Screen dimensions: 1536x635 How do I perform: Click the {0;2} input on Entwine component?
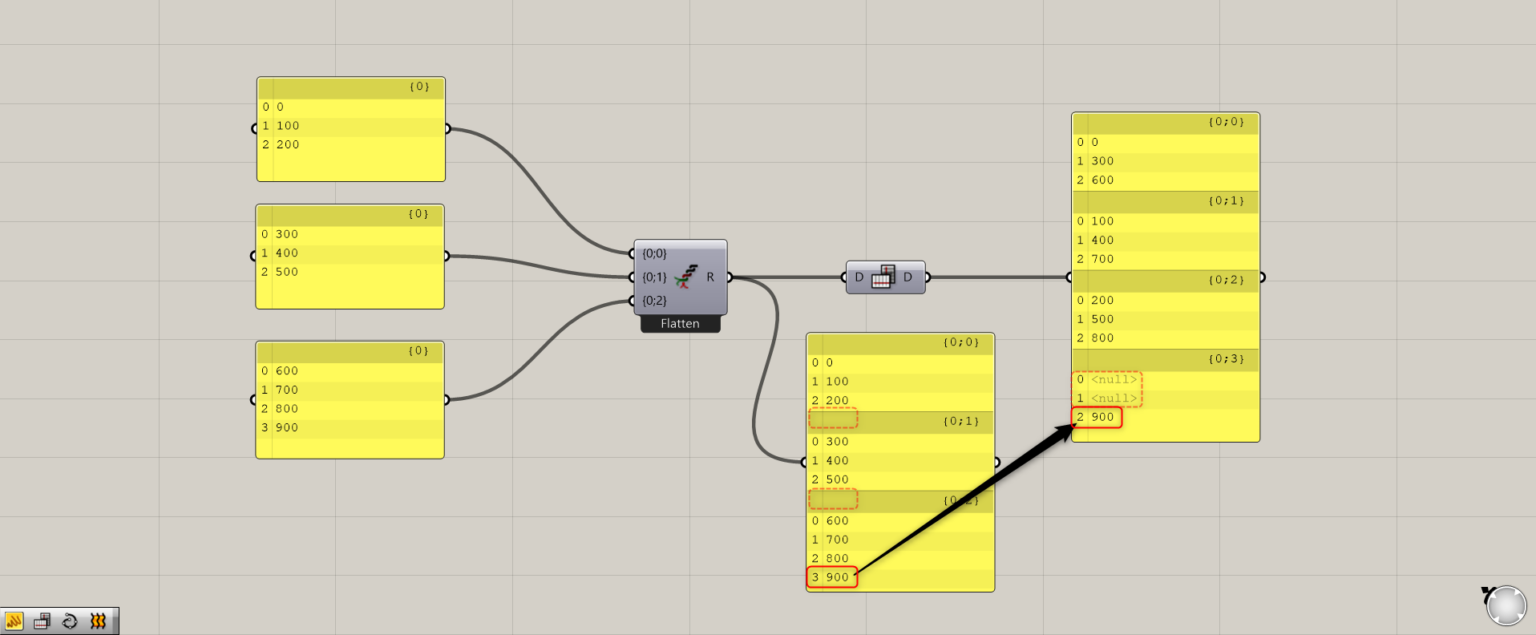click(654, 300)
